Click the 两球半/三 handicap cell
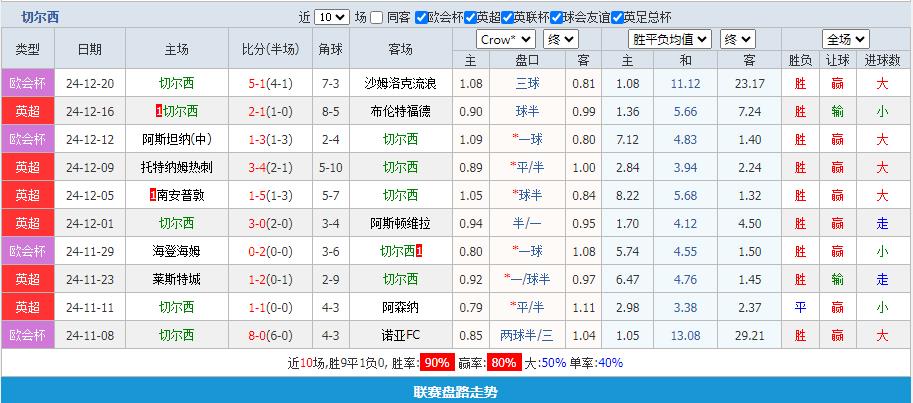 click(528, 335)
